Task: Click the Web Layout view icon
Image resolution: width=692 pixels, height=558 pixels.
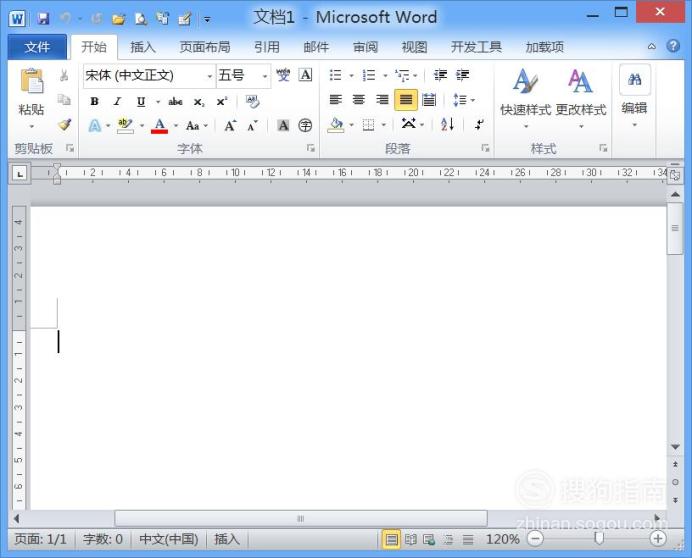Action: point(429,539)
